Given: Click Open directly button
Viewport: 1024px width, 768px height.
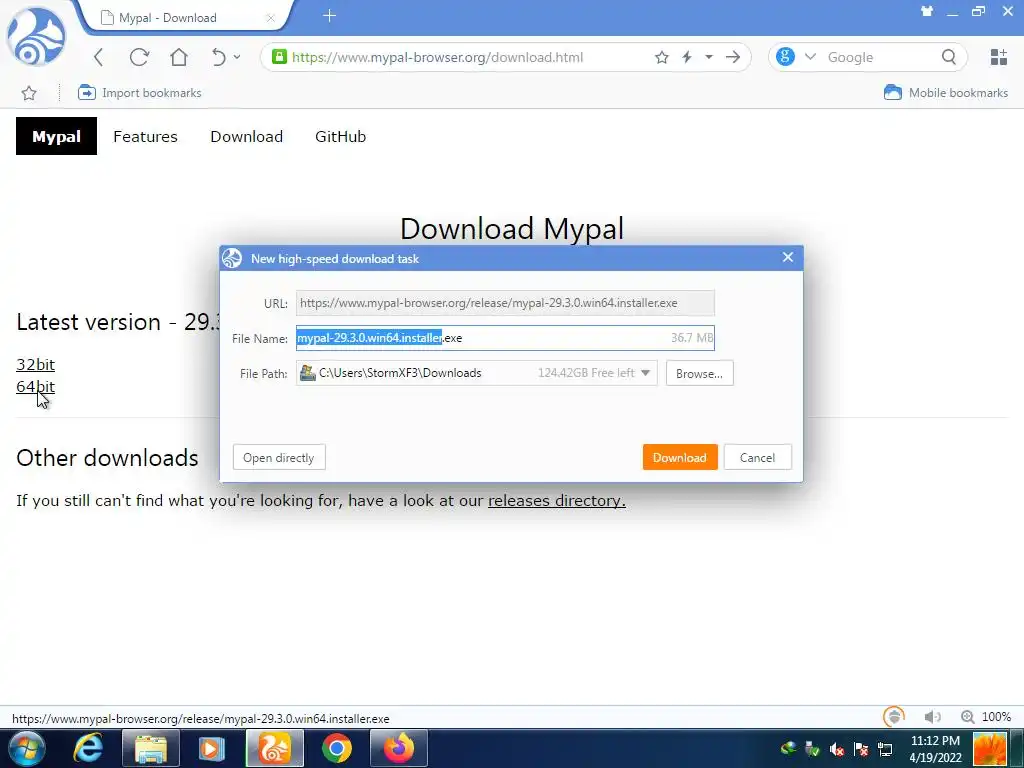Looking at the screenshot, I should (279, 458).
